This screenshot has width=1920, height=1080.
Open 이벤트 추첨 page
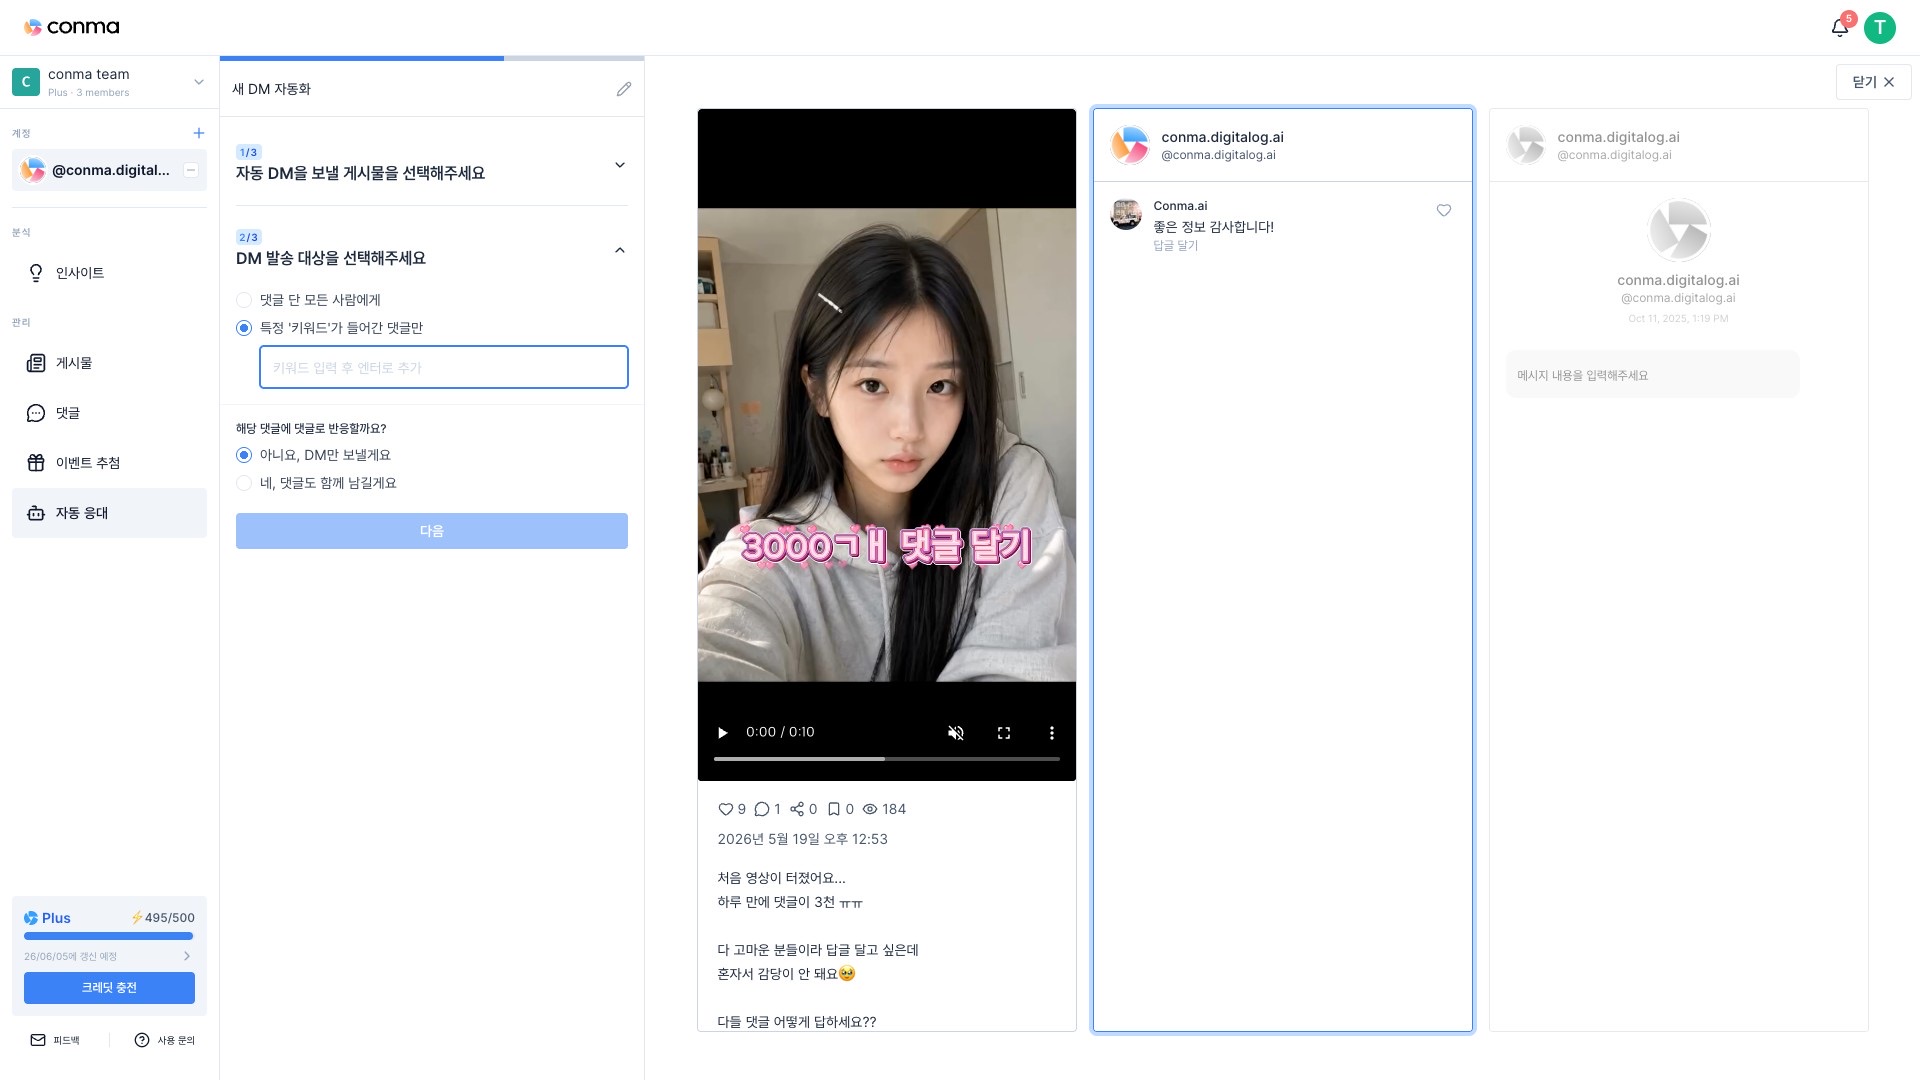(109, 463)
